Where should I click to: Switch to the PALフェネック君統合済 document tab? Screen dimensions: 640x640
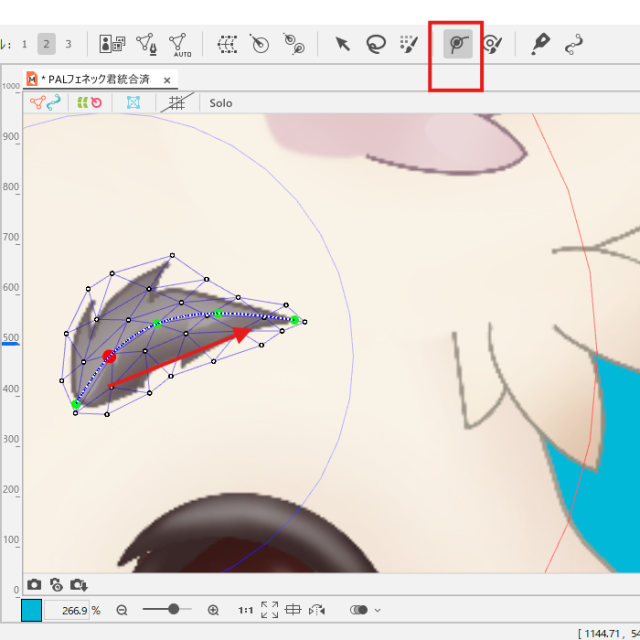(x=95, y=79)
